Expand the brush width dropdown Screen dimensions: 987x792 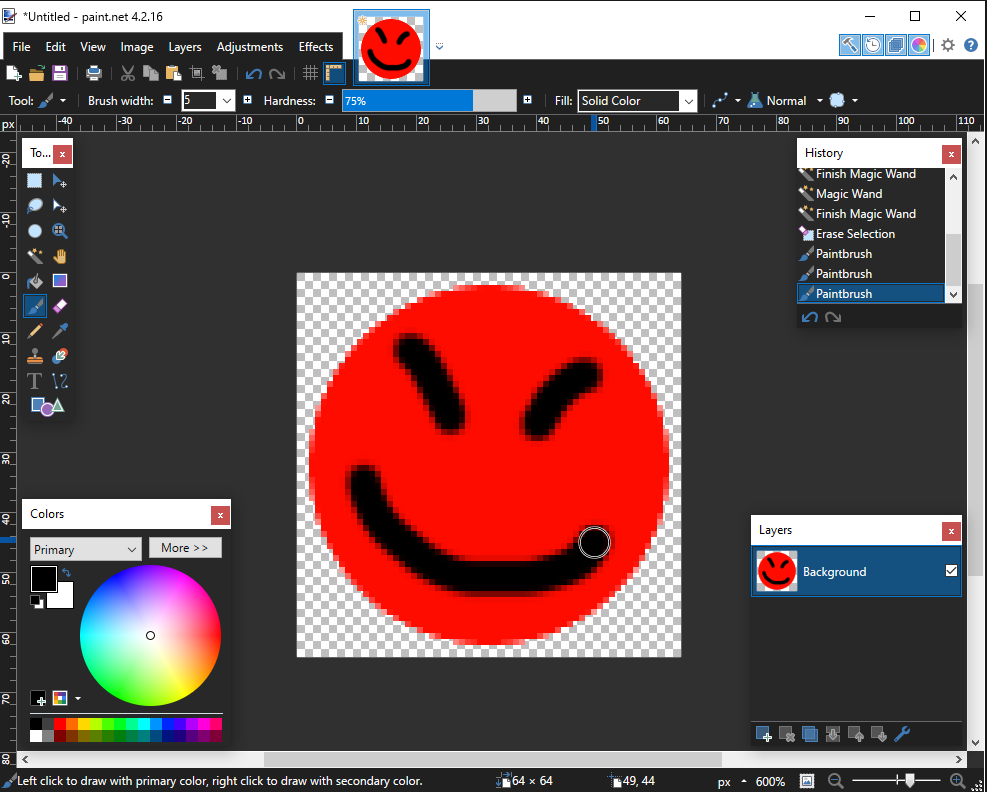[x=227, y=101]
